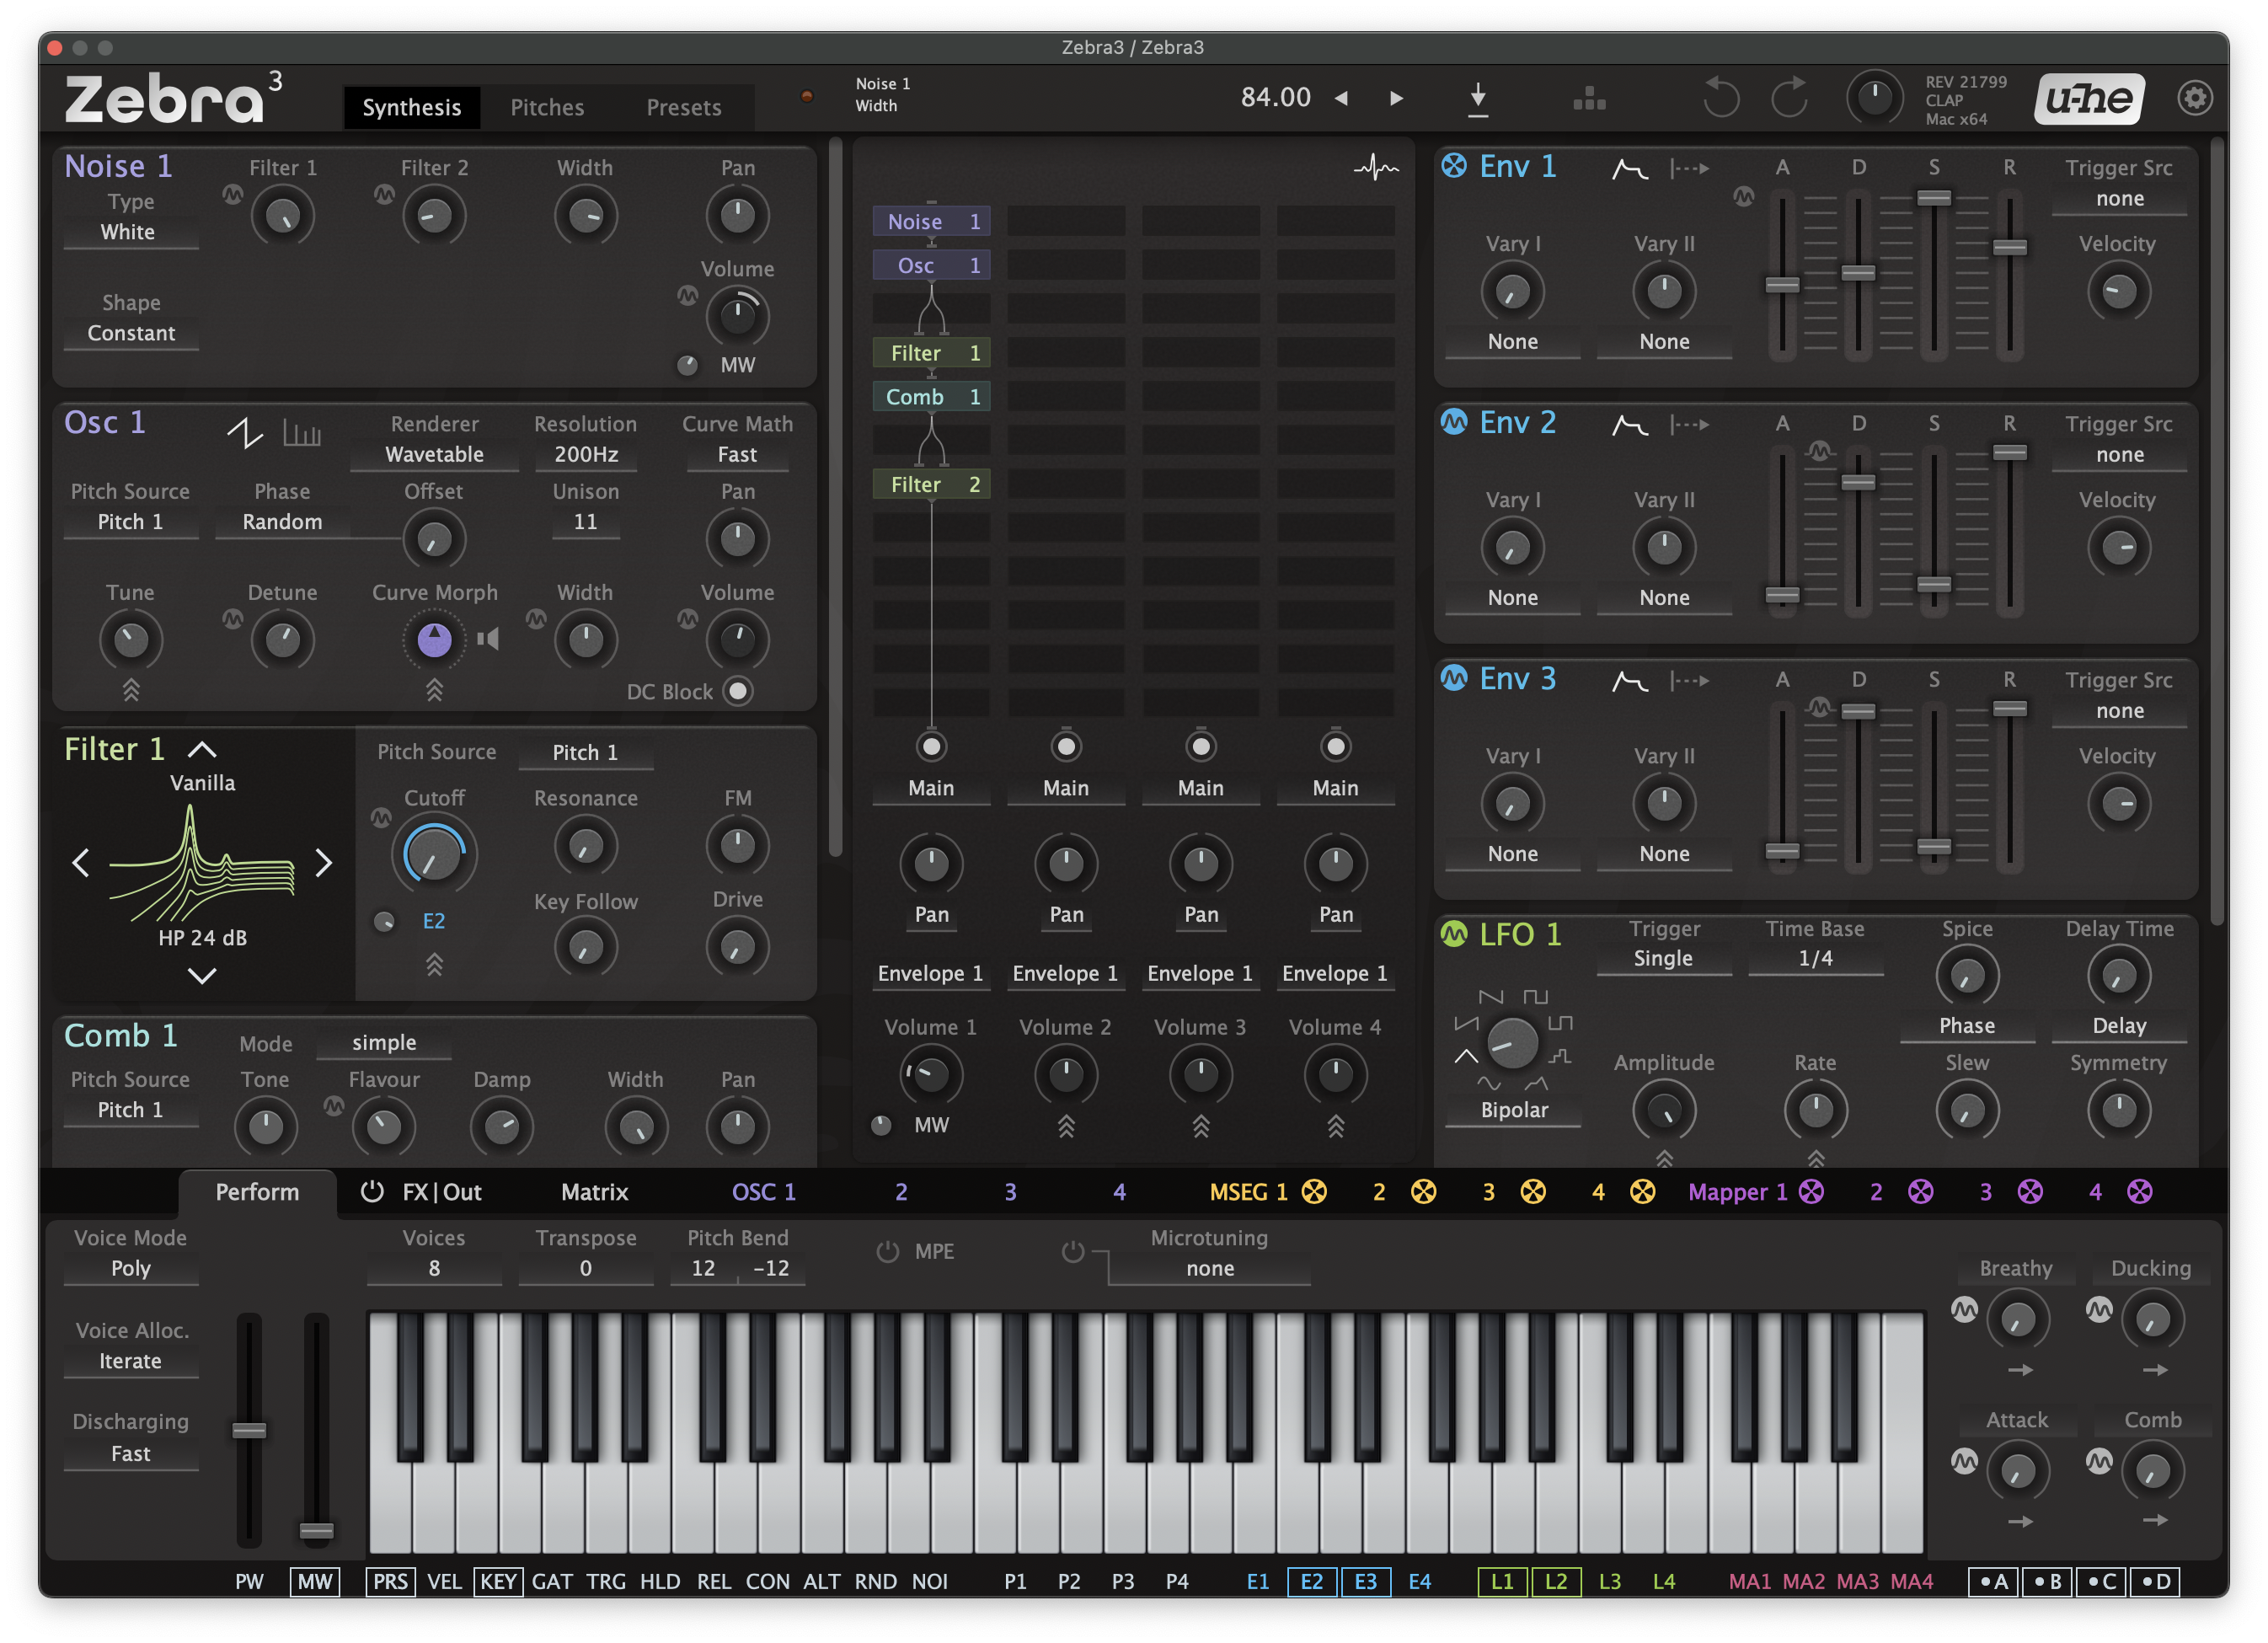Click the undo arrow icon

(1720, 98)
